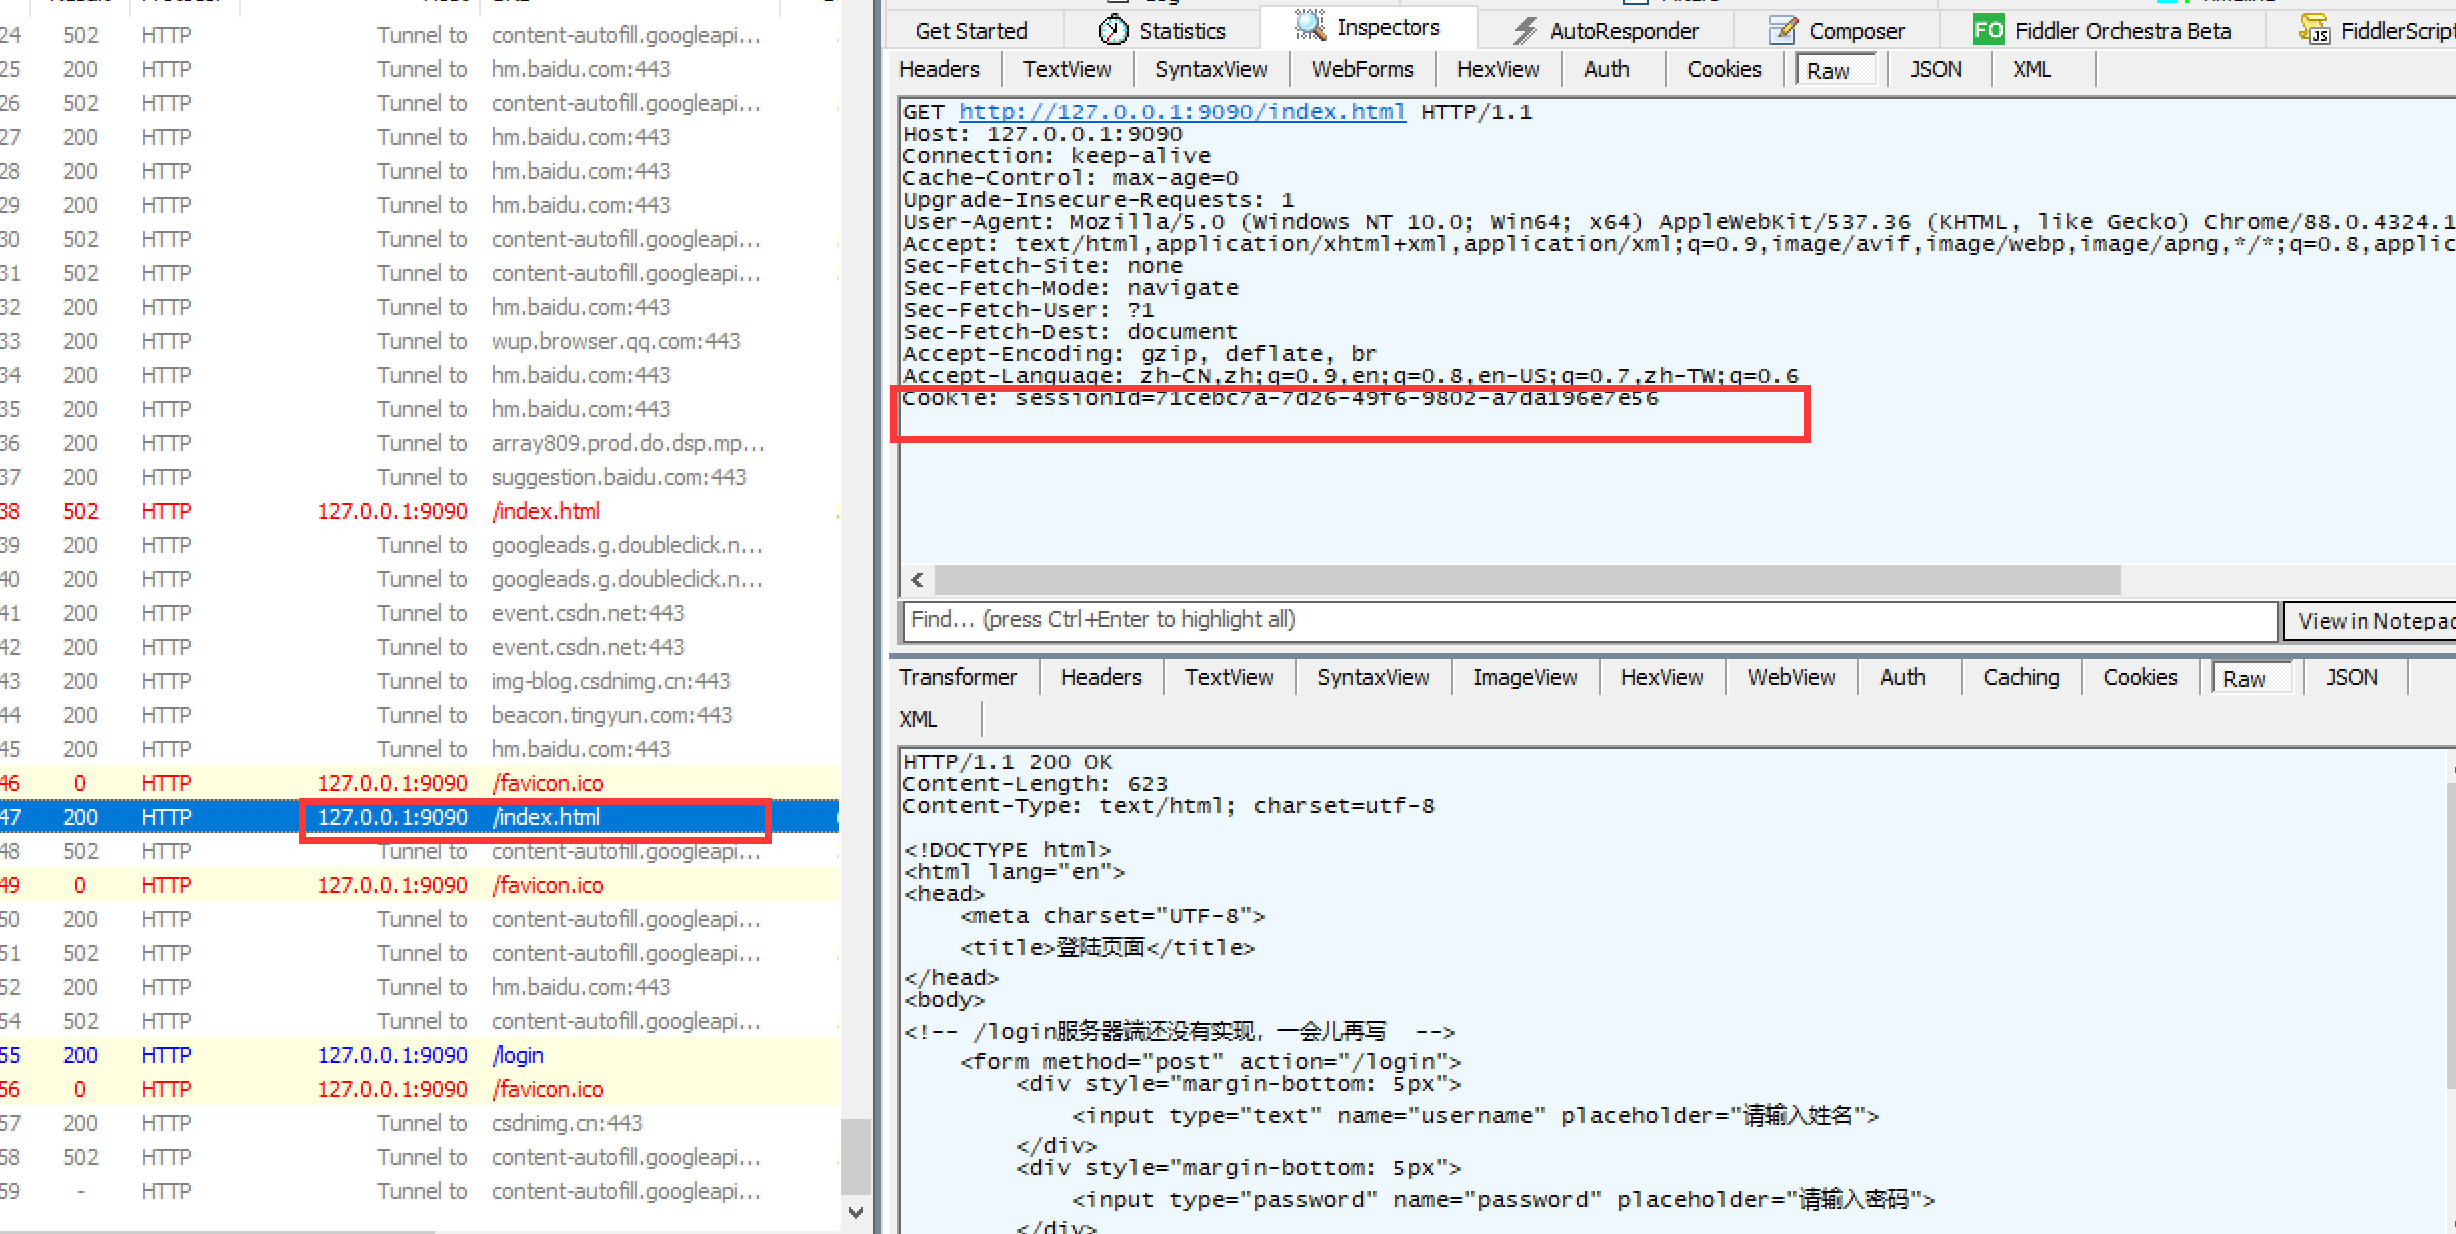Open the response ImageView tab

pos(1524,678)
